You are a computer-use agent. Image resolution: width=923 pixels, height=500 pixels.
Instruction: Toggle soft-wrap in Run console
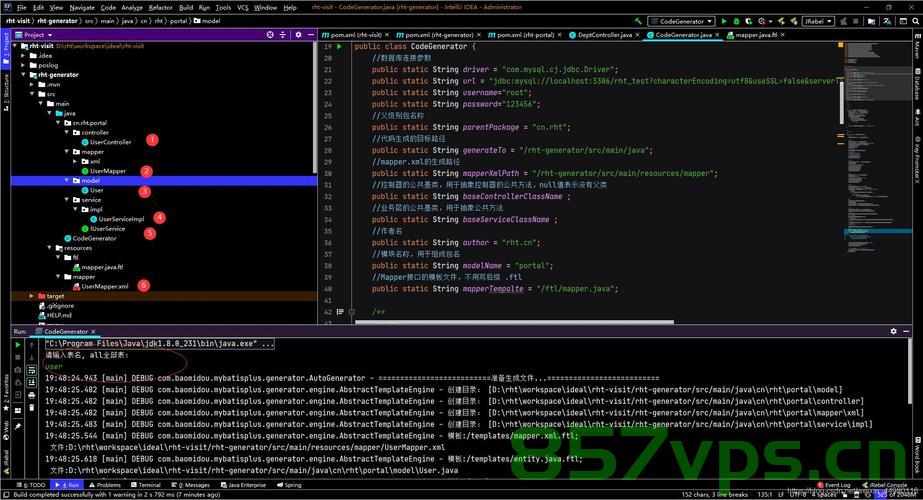(x=32, y=370)
